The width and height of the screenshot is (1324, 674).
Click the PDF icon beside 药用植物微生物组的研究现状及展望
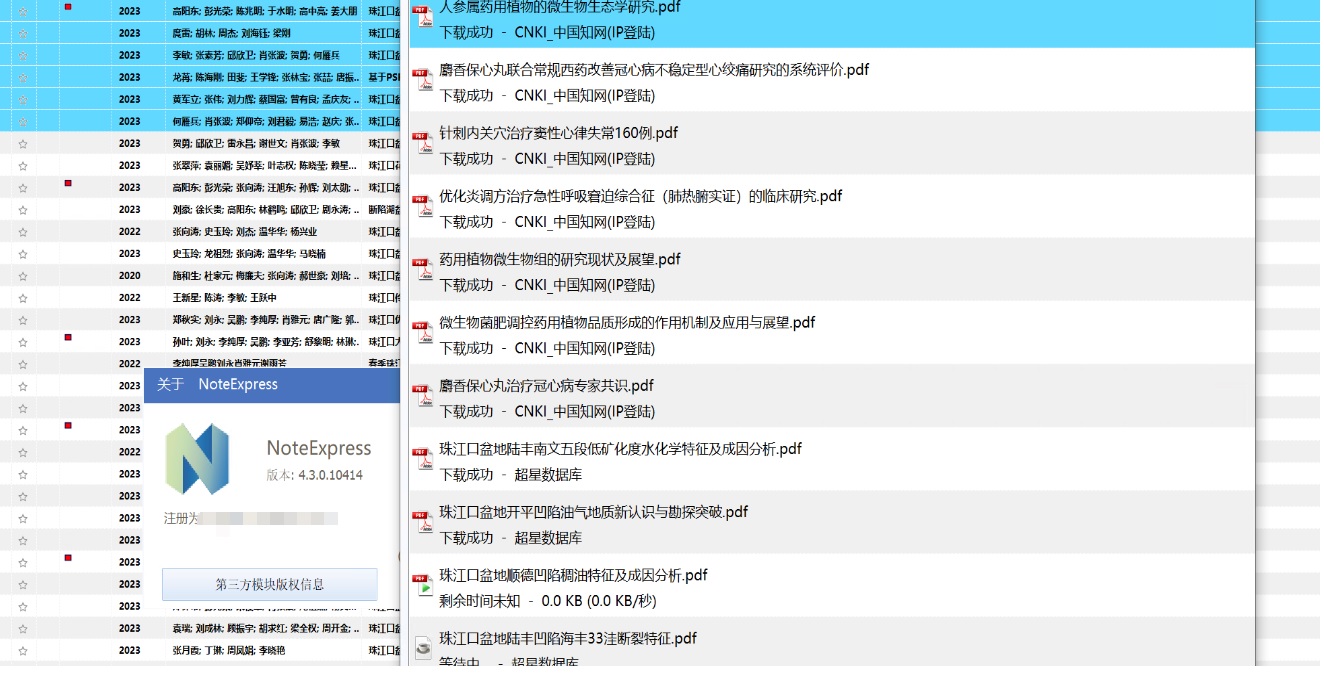(424, 267)
